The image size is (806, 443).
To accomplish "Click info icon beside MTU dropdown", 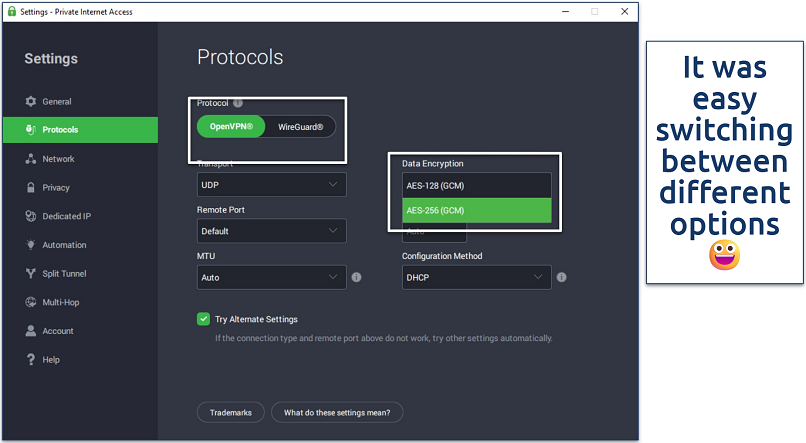I will click(356, 278).
